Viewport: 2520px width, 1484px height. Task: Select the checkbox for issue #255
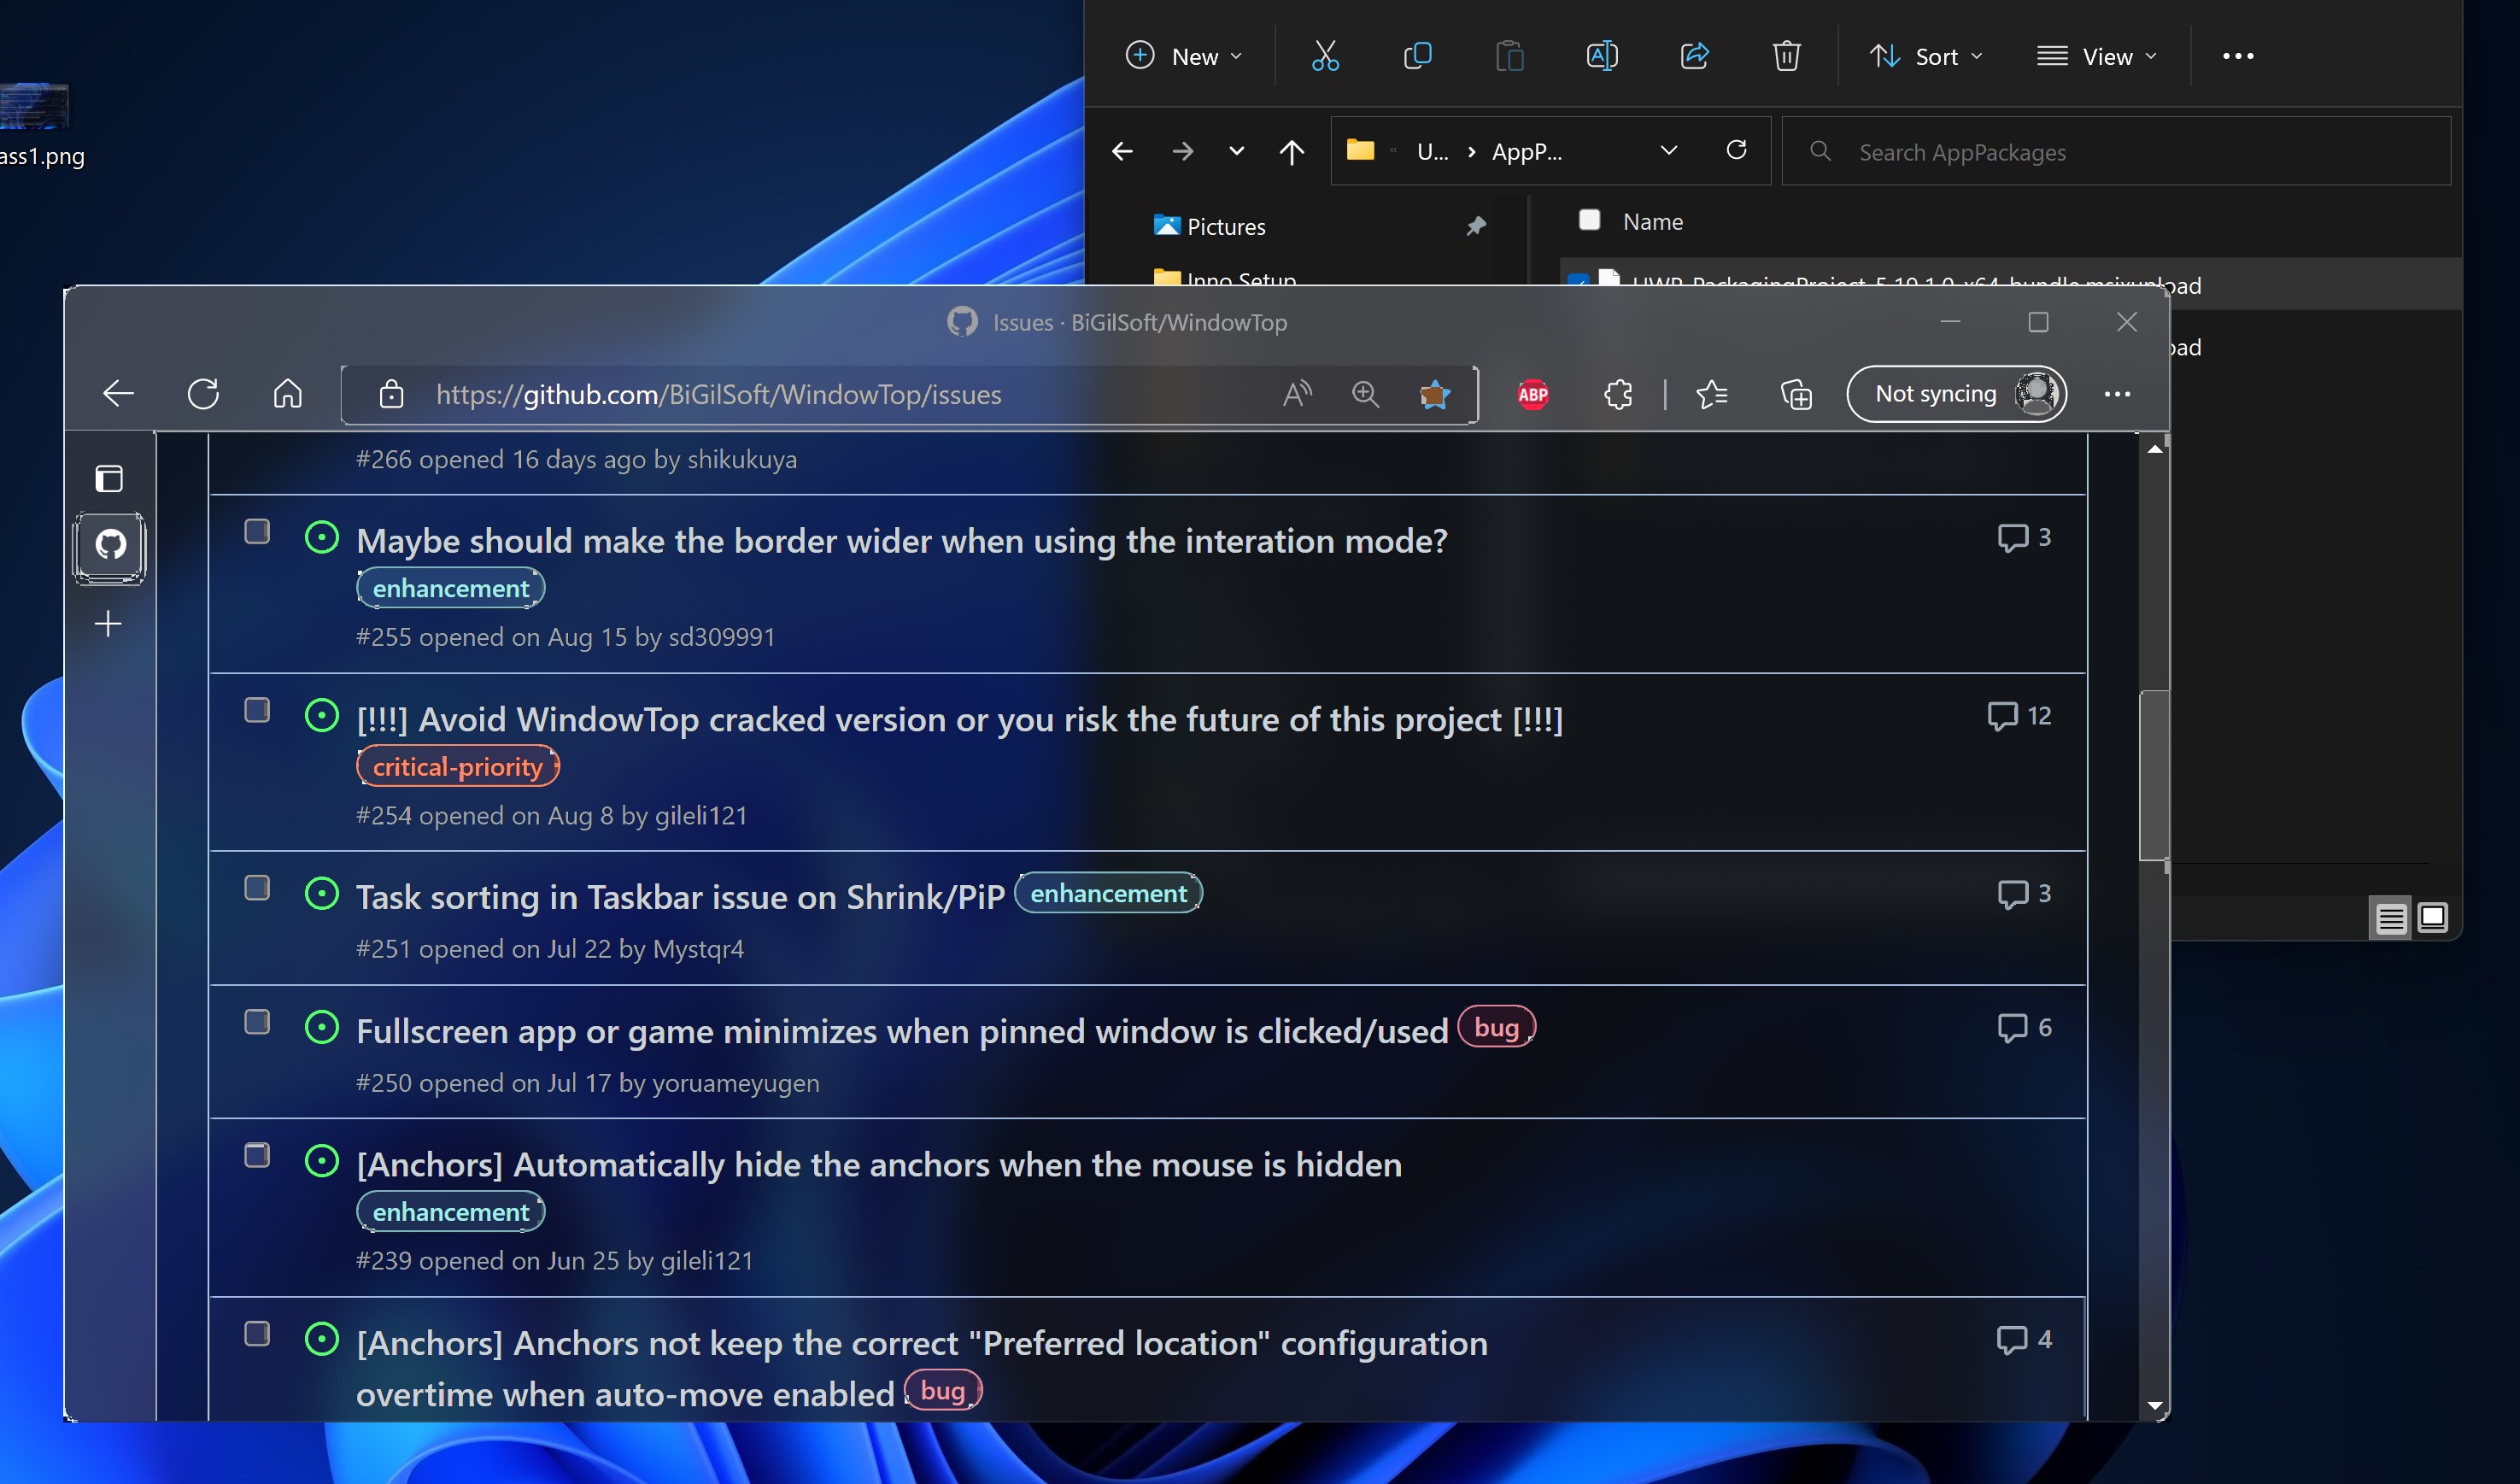click(257, 531)
